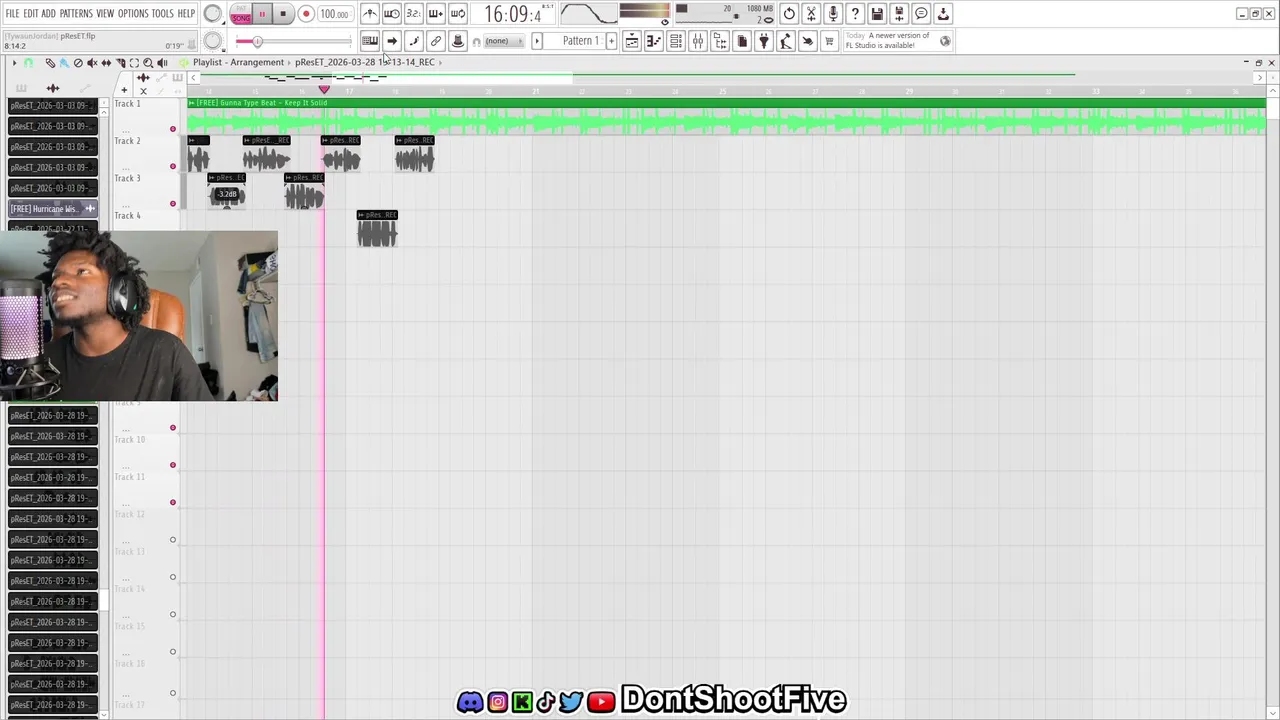Open the TOOLS menu
Image resolution: width=1280 pixels, height=720 pixels.
(x=163, y=14)
